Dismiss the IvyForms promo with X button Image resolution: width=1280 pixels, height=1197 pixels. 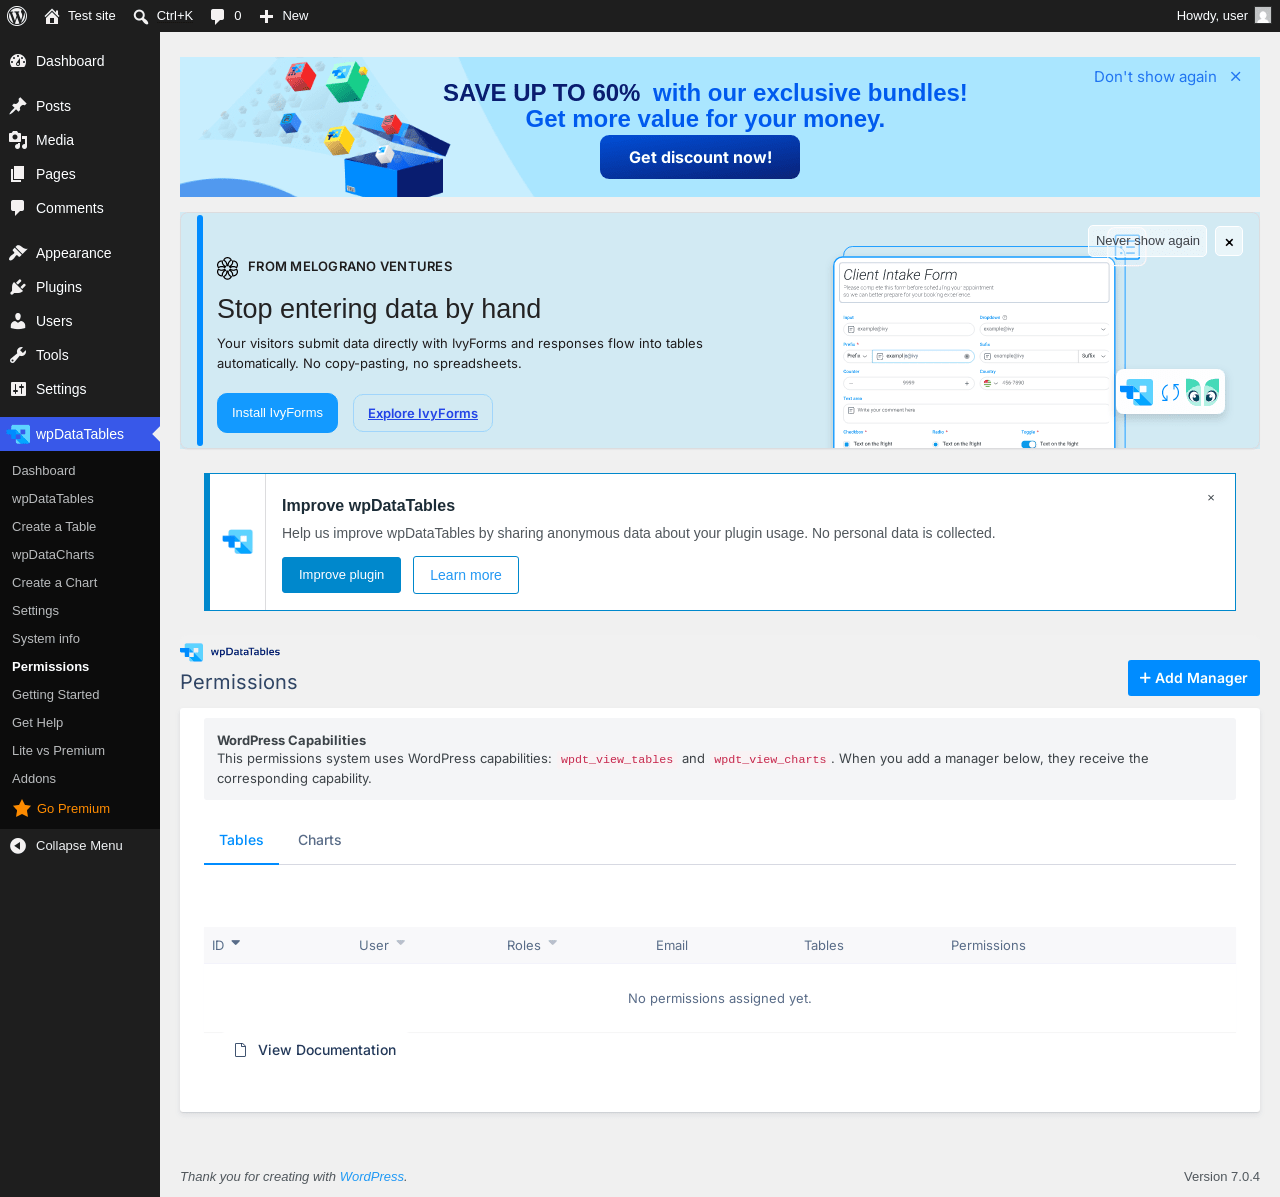pos(1229,241)
